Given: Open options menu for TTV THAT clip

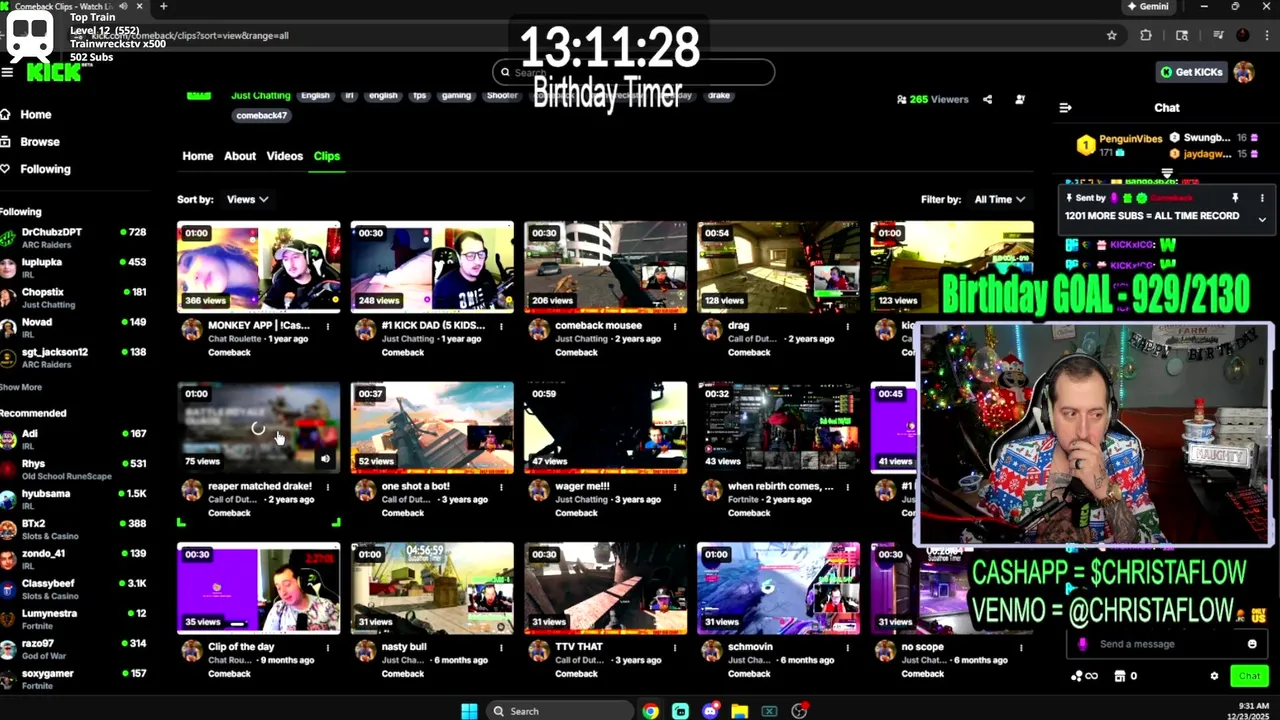Looking at the screenshot, I should pos(674,647).
